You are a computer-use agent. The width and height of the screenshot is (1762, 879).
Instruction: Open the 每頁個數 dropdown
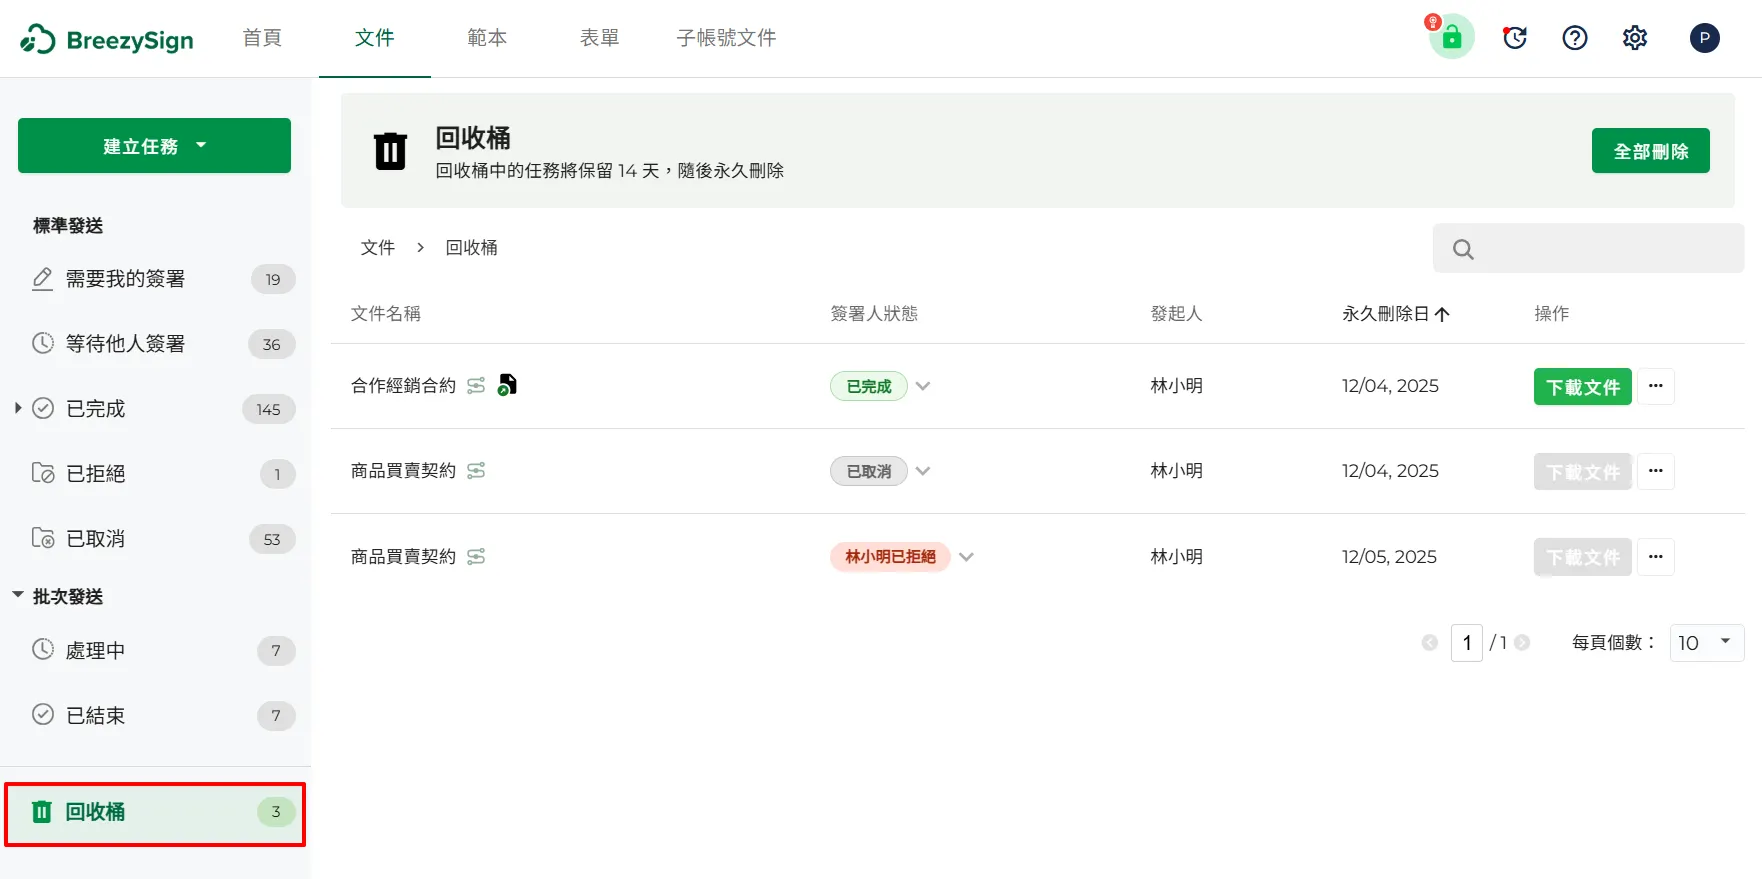coord(1706,643)
